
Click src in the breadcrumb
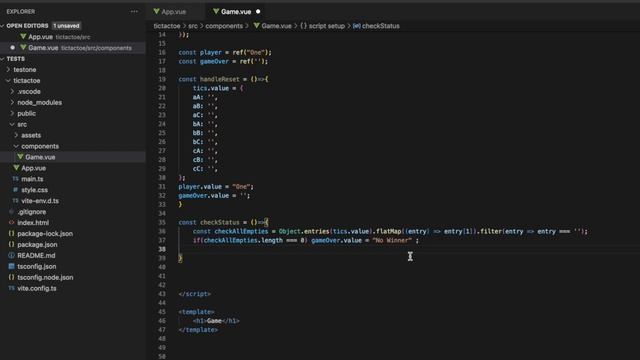point(193,26)
